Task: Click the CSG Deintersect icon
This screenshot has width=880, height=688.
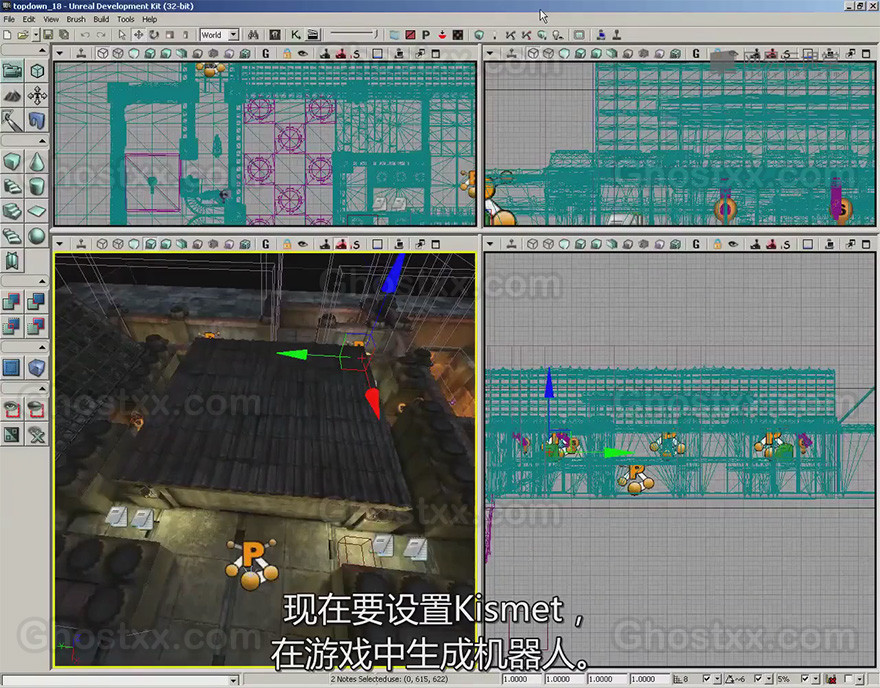Action: click(37, 325)
